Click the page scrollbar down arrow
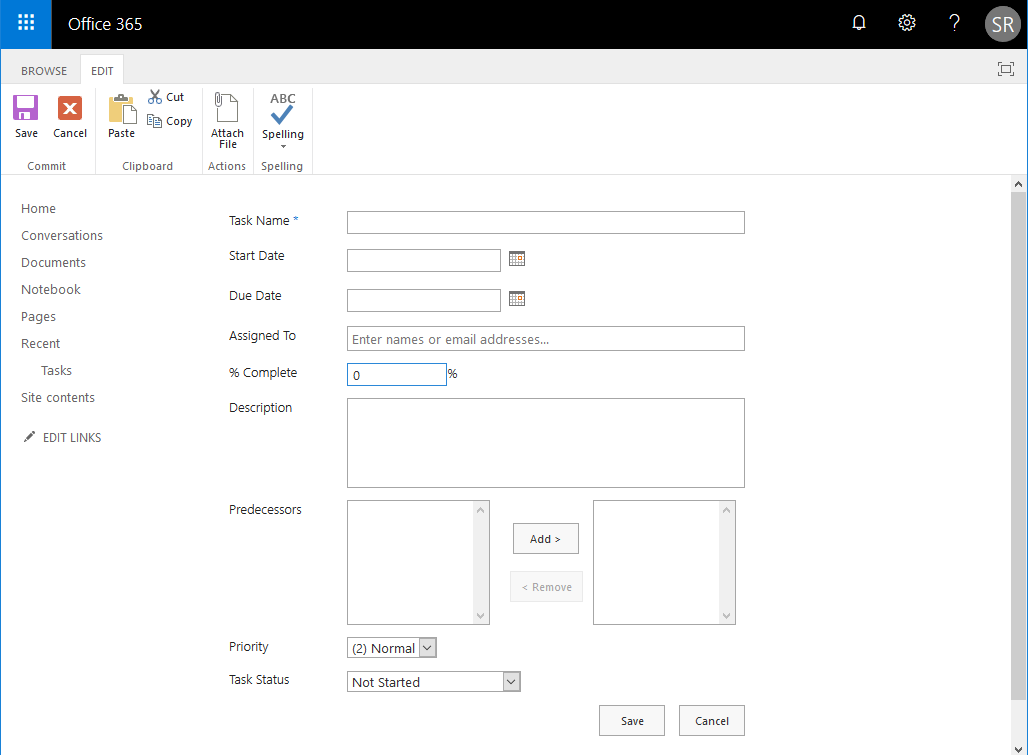 click(x=1019, y=747)
